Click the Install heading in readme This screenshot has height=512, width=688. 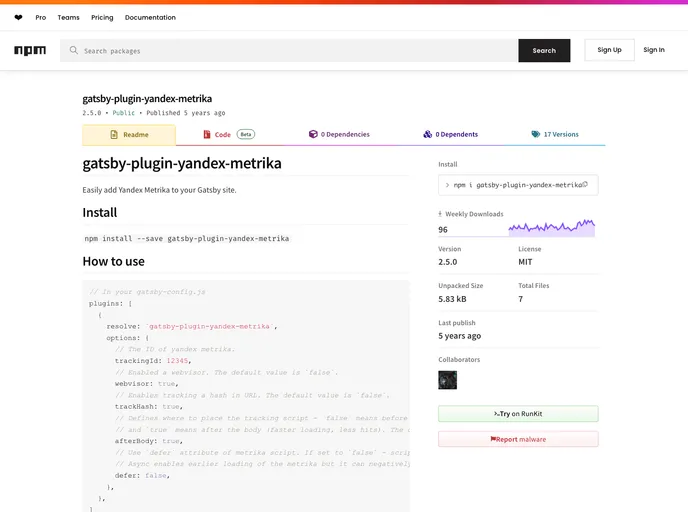coord(100,213)
